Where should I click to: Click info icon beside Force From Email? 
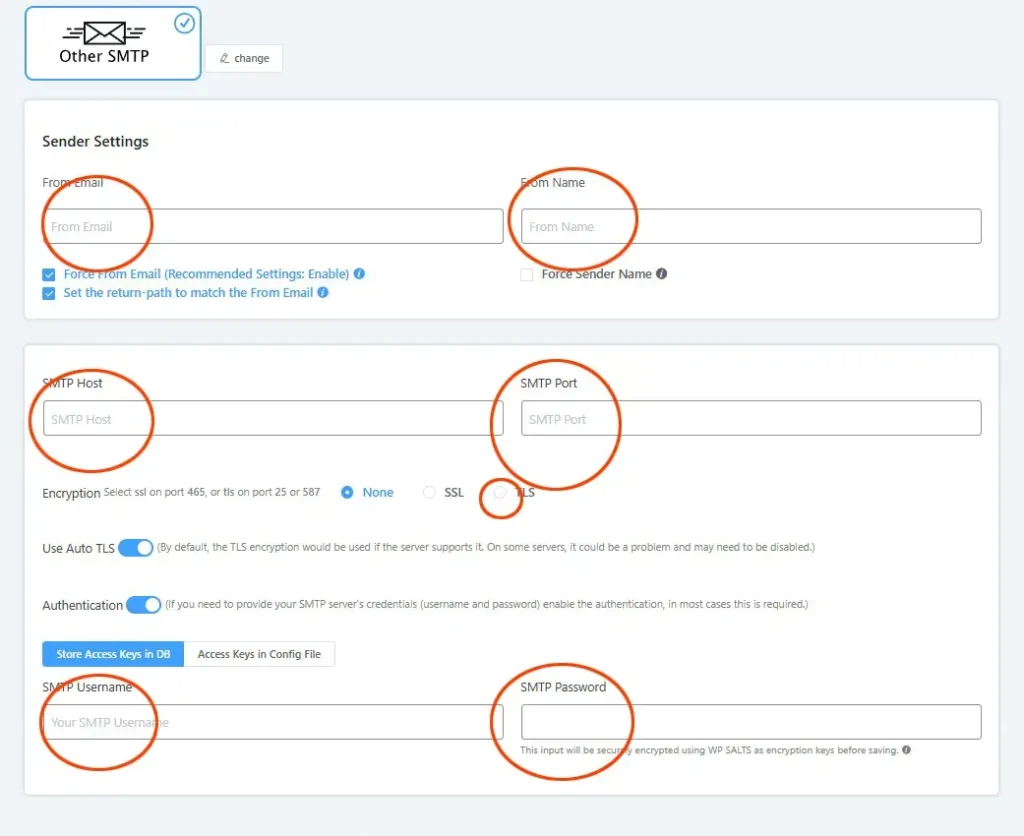click(x=359, y=274)
